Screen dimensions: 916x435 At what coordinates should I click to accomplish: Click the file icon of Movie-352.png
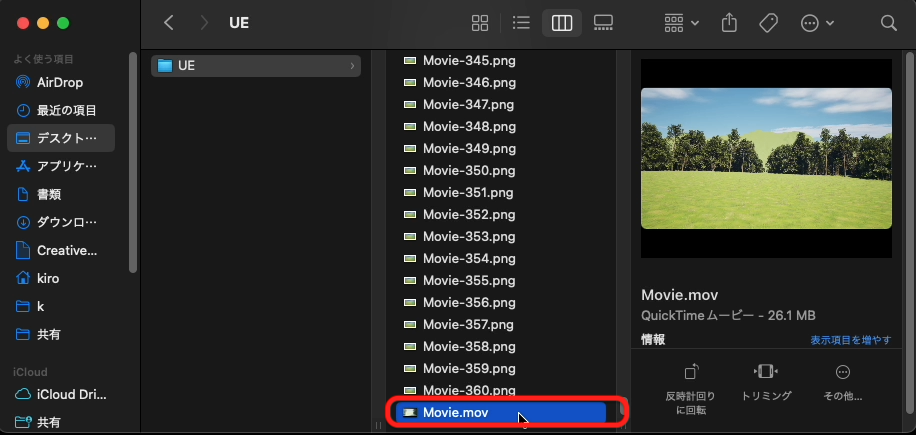(410, 214)
